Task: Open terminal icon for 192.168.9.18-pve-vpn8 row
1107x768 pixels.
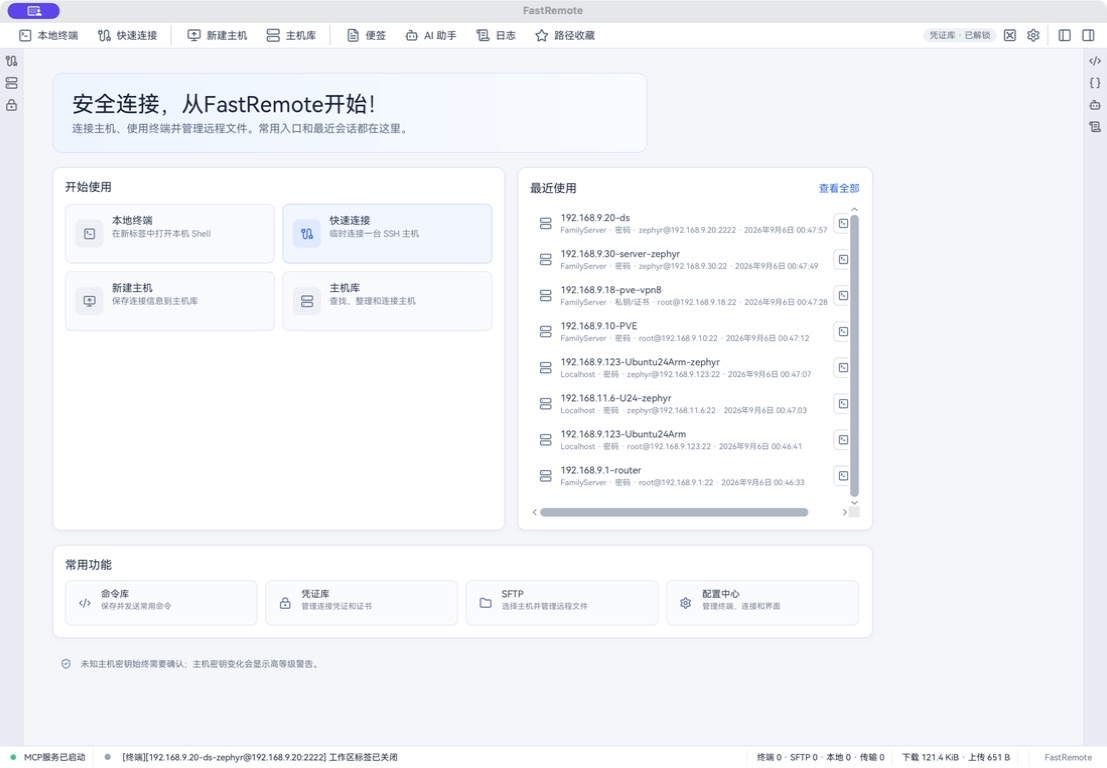Action: point(842,296)
